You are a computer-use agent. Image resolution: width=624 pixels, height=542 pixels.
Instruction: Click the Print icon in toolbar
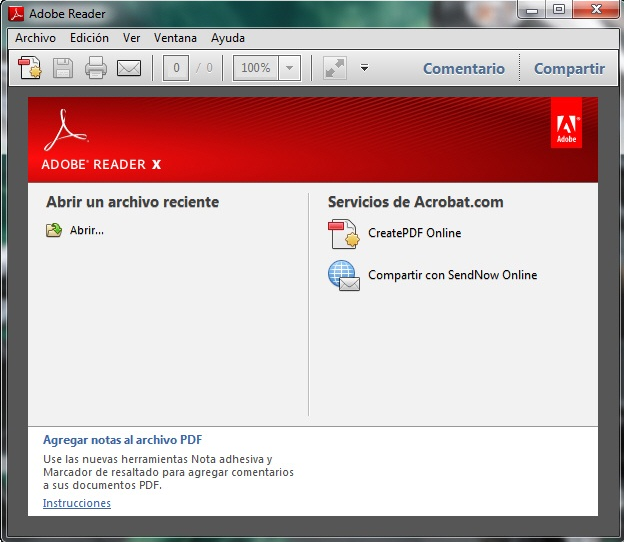point(96,68)
